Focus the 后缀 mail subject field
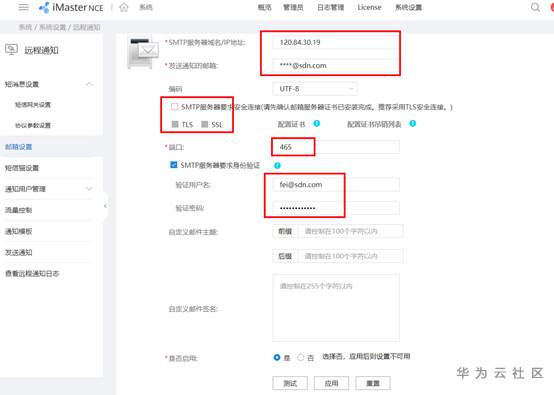554x395 pixels. pyautogui.click(x=350, y=256)
